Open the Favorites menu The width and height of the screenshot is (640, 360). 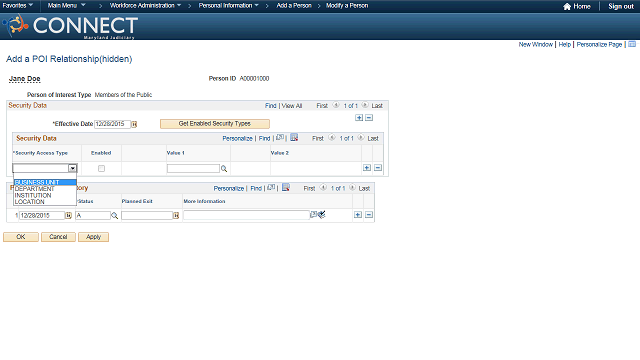(18, 6)
